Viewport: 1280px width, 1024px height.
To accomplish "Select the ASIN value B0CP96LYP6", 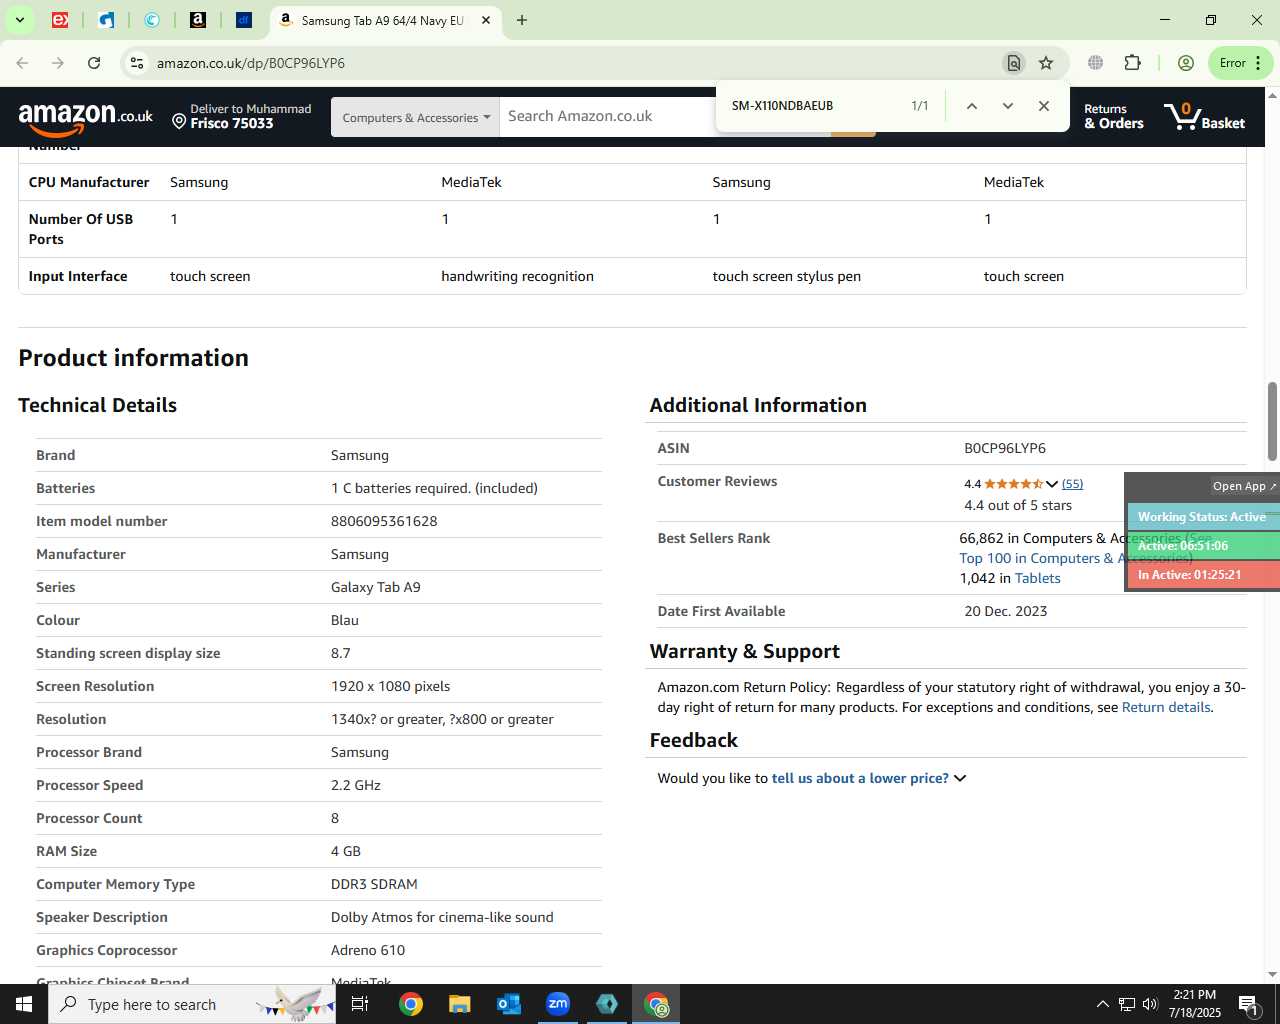I will click(x=1005, y=448).
